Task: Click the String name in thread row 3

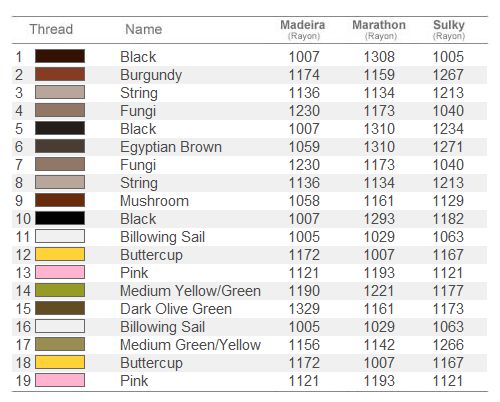Action: point(139,93)
